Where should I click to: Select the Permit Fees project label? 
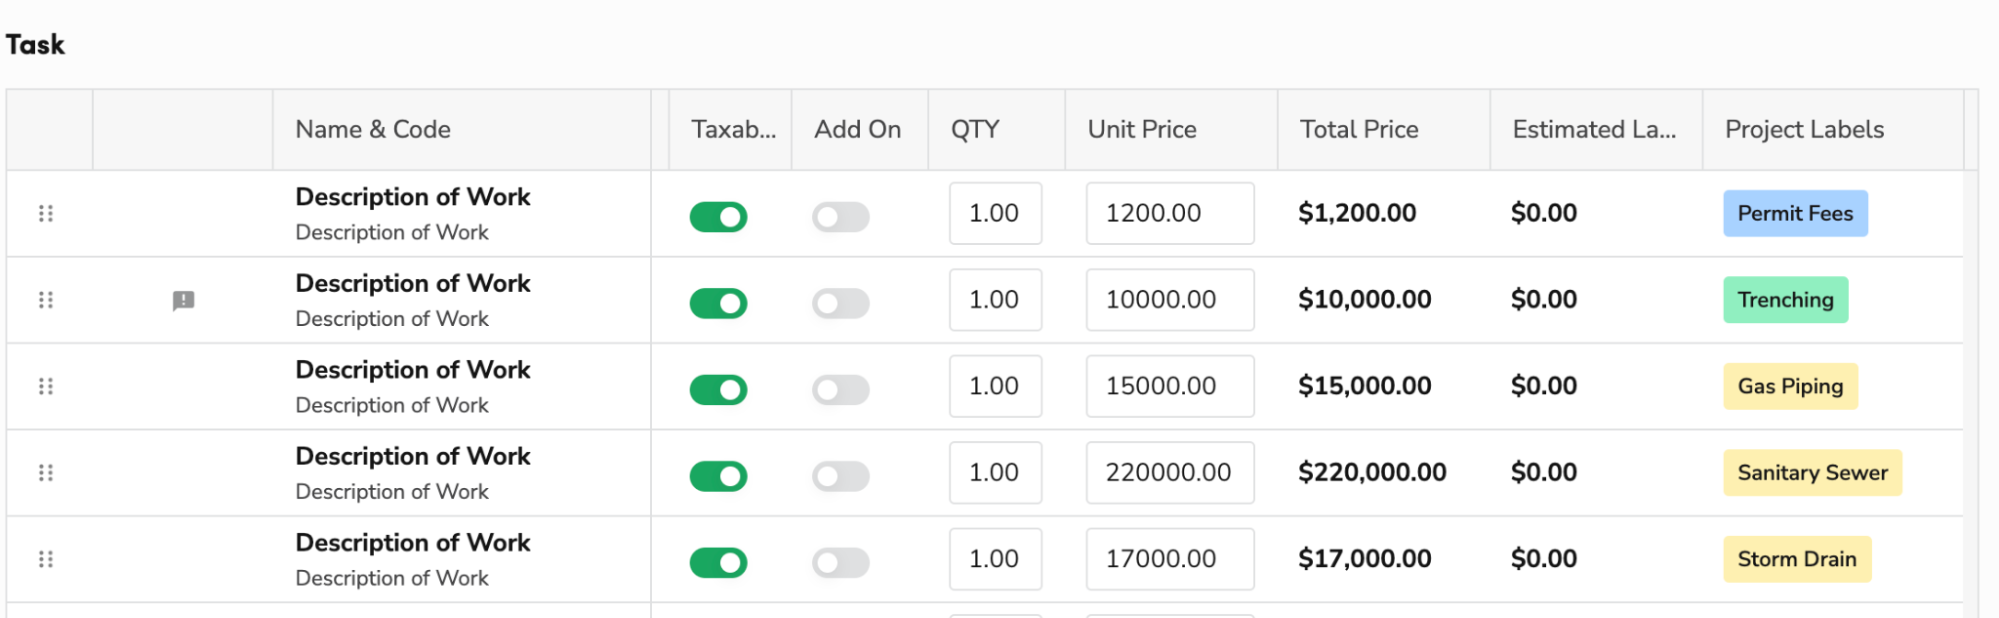[1795, 213]
